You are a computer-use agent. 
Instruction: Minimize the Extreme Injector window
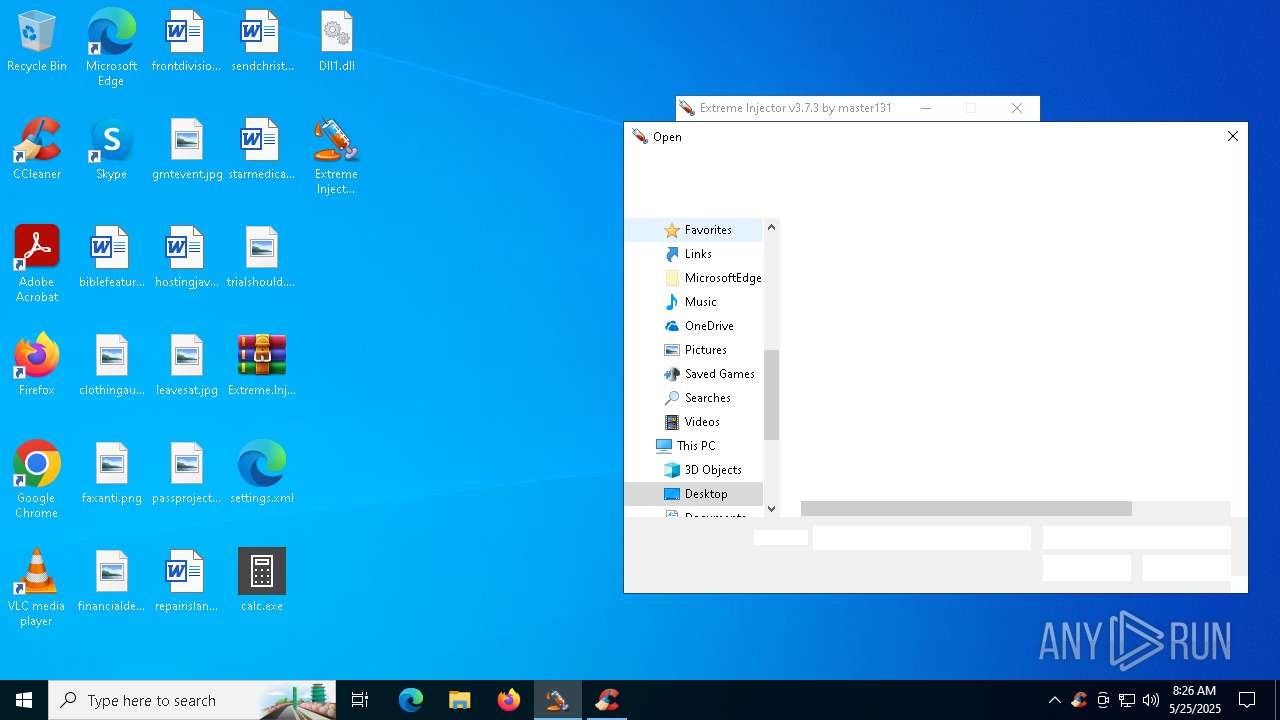[x=926, y=108]
